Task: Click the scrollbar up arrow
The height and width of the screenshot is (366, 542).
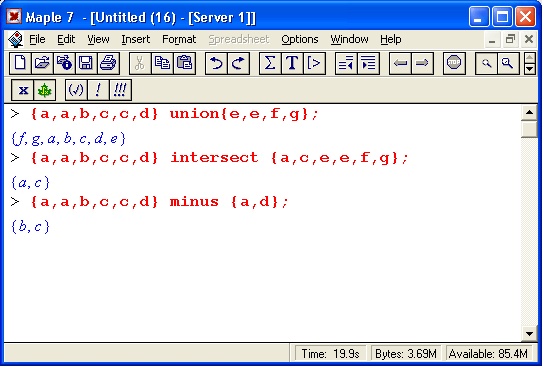Action: (529, 112)
